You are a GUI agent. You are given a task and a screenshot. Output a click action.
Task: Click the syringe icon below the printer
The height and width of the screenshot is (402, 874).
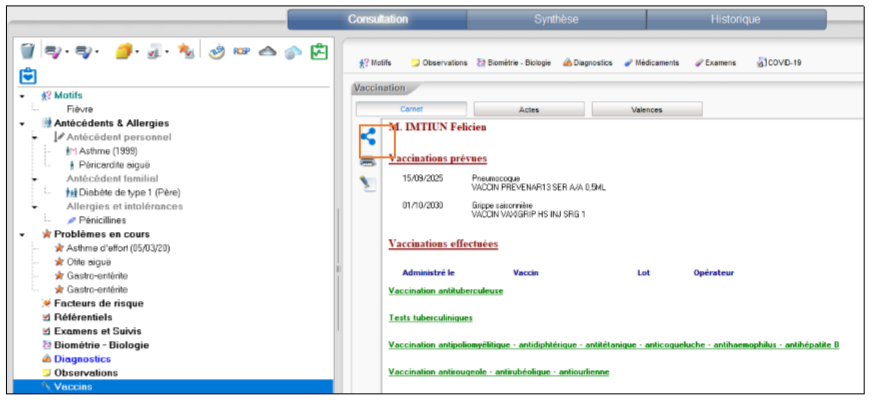click(368, 183)
